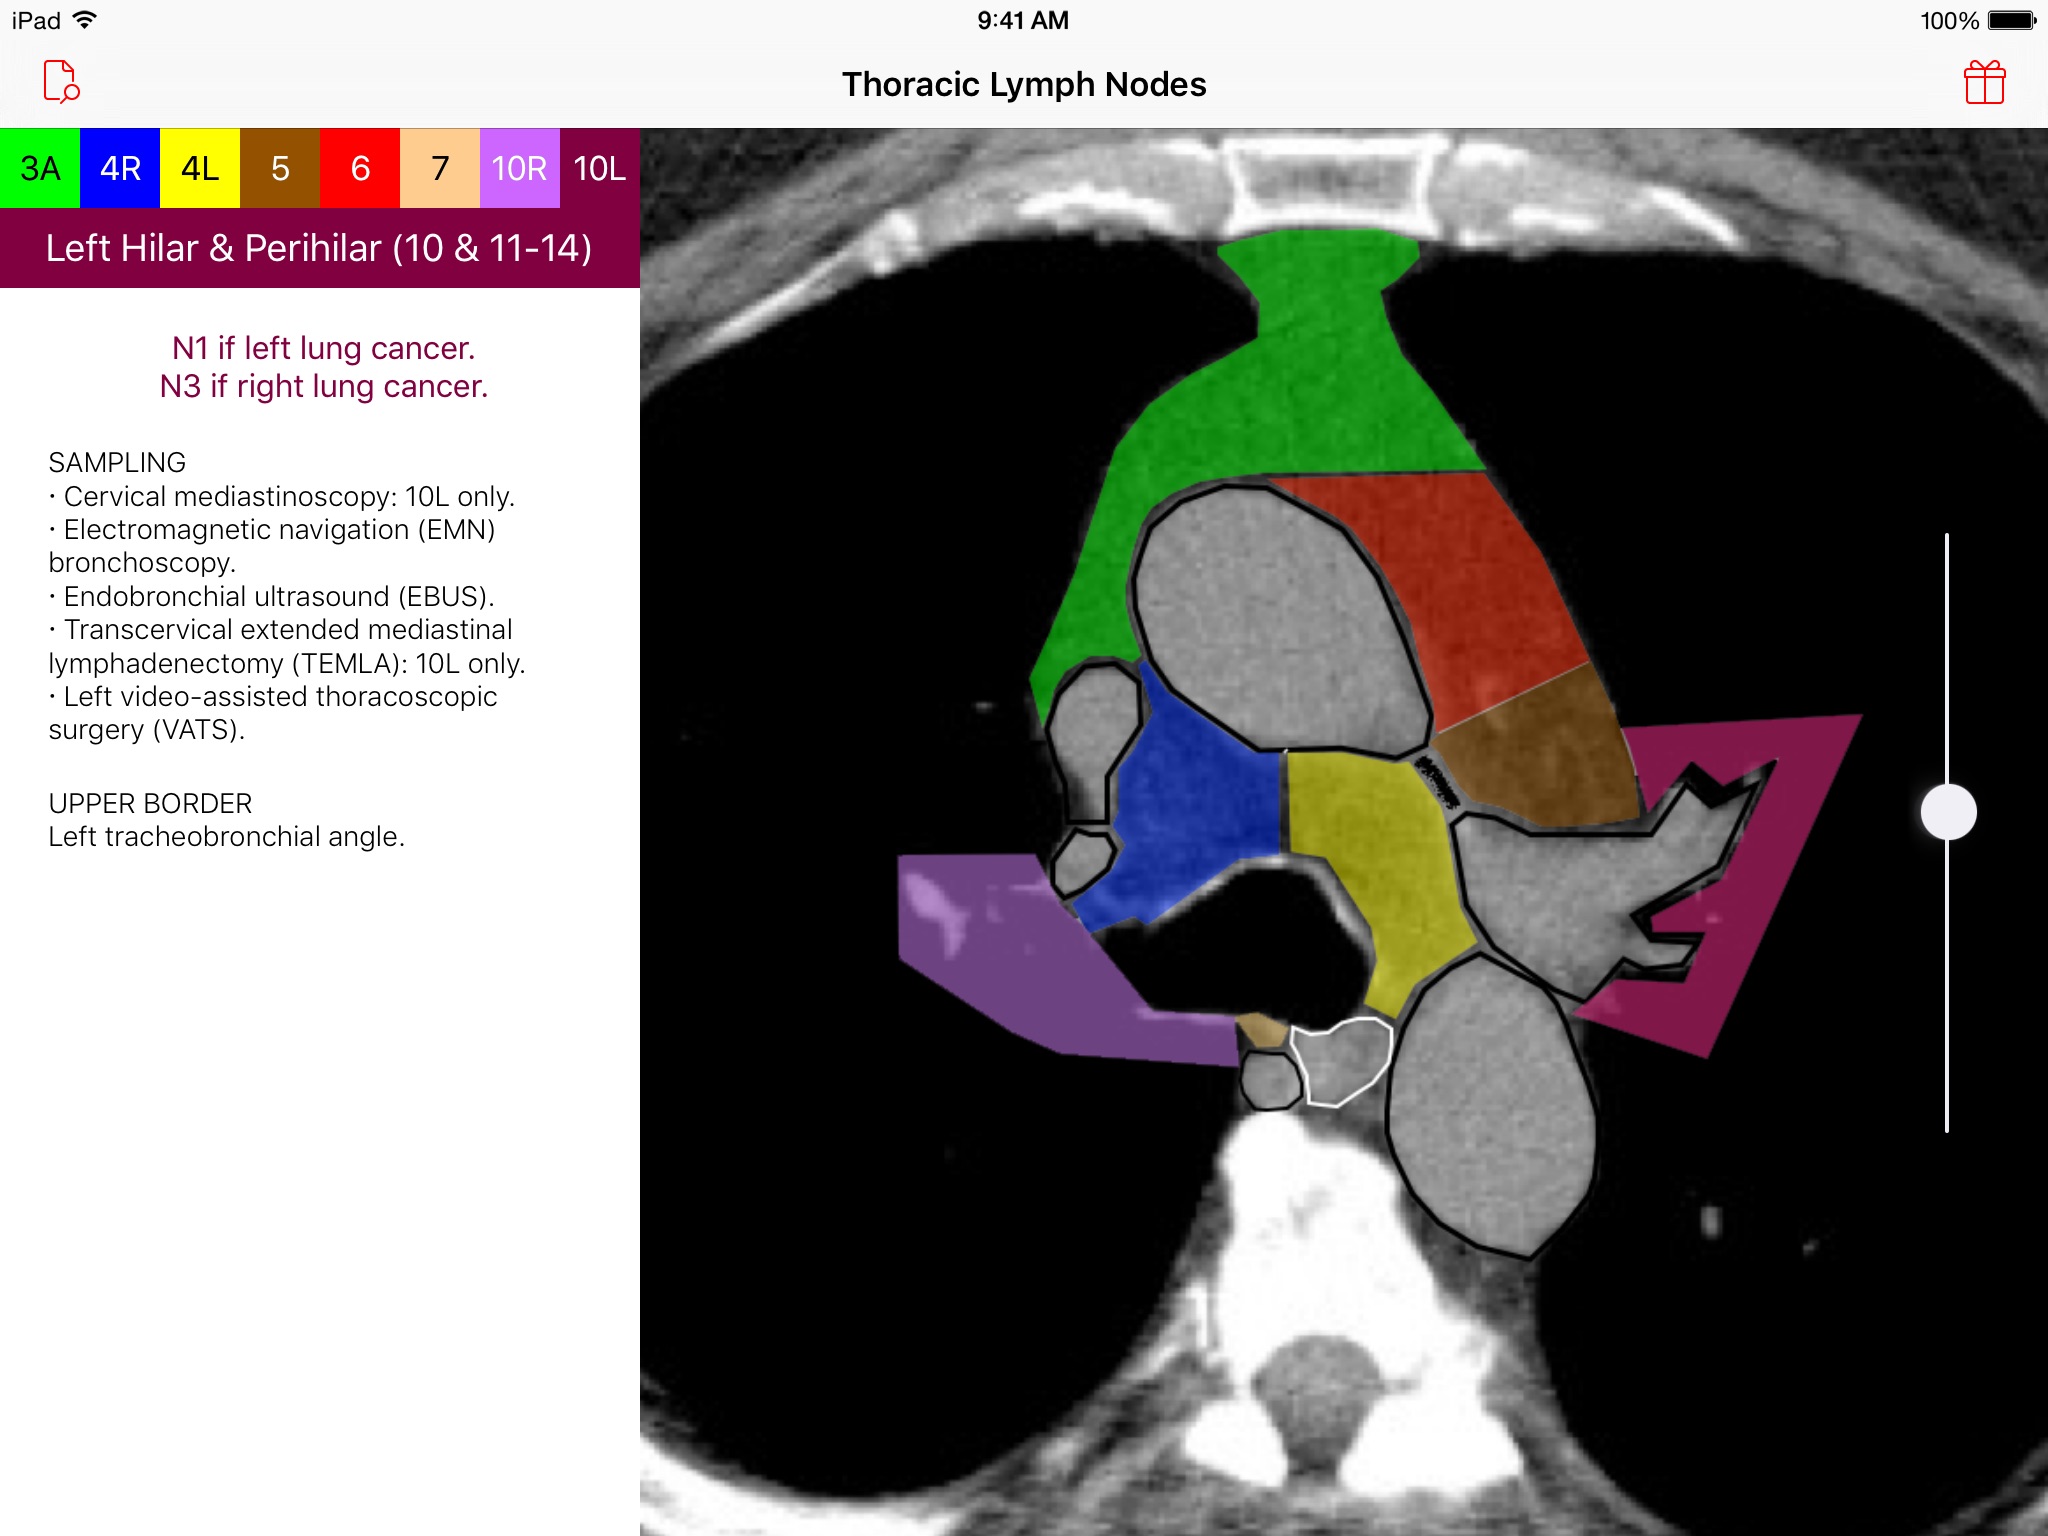Tap the Left Hilar & Perihilar header
This screenshot has height=1536, width=2048.
coord(320,248)
